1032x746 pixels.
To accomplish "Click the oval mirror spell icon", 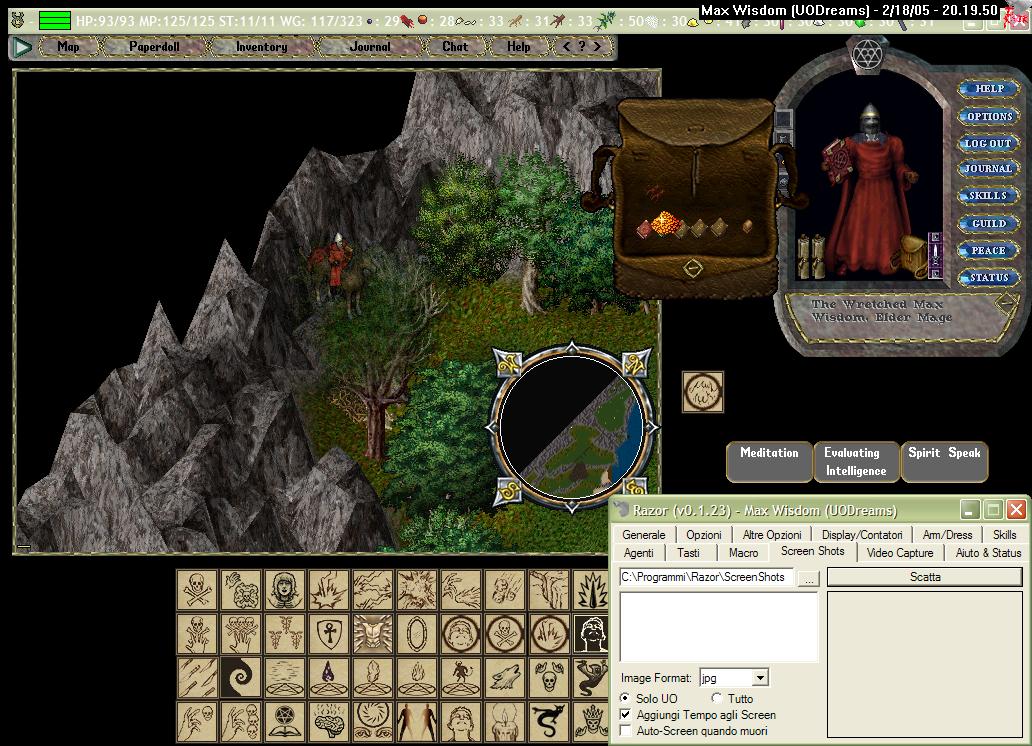I will coord(417,633).
